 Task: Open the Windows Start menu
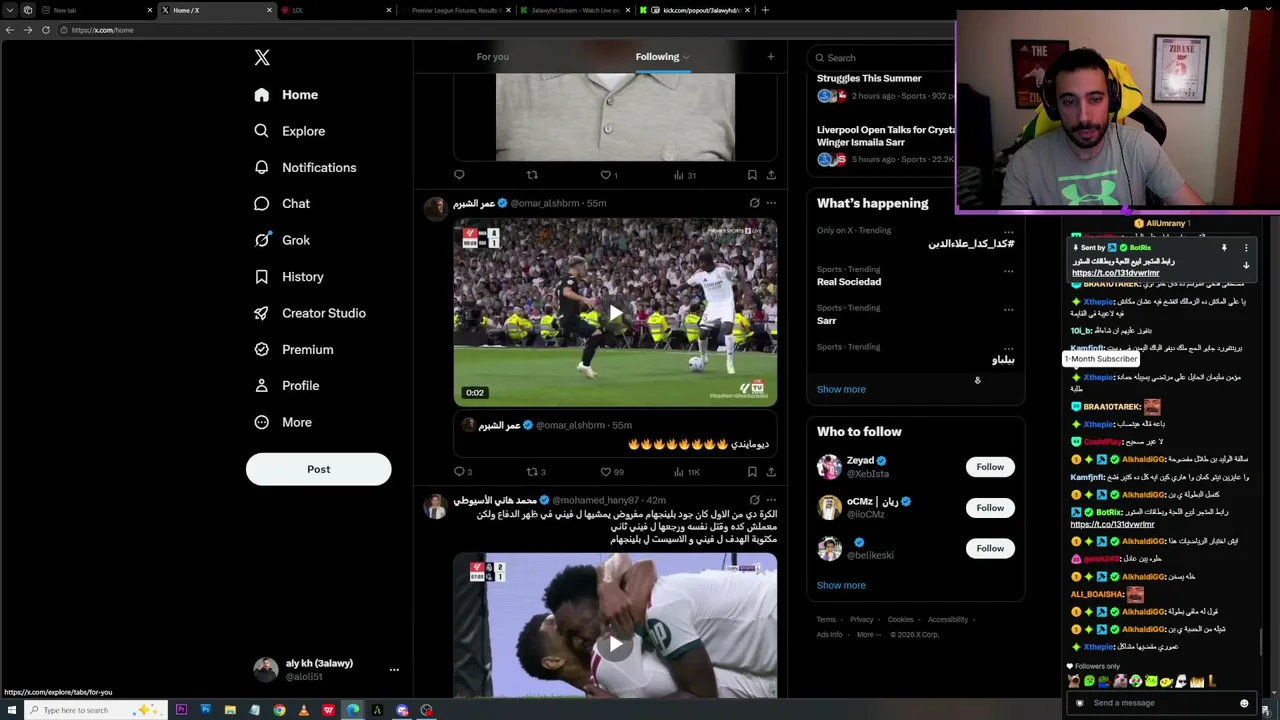pos(10,710)
